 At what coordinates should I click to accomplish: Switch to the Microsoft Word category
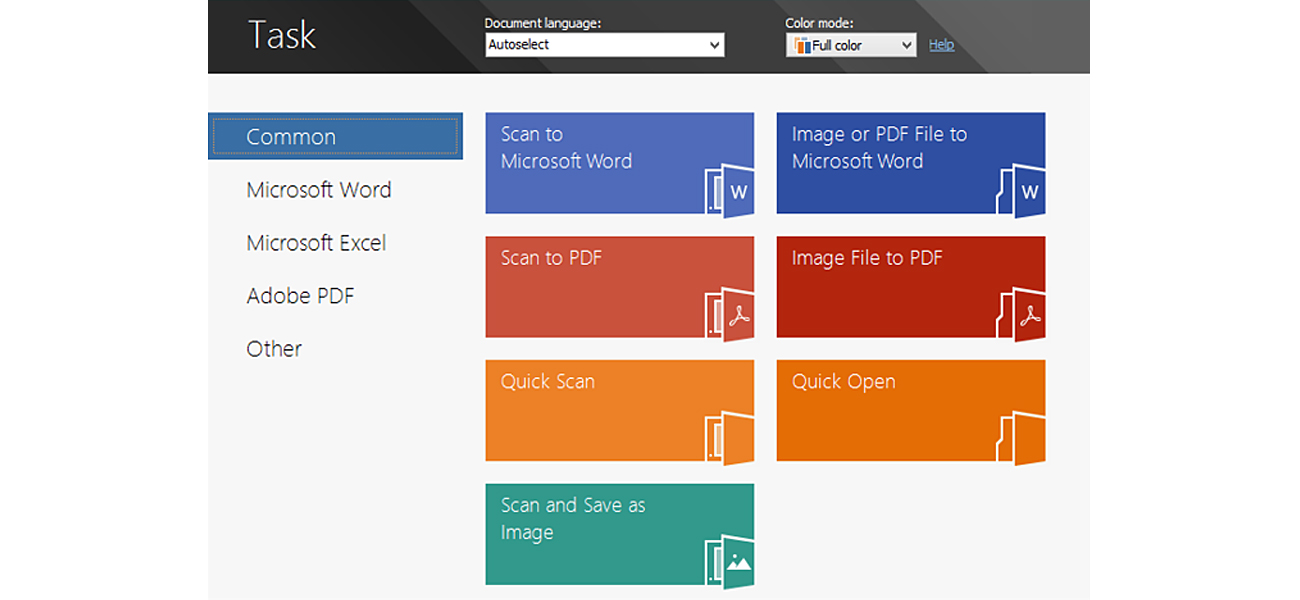coord(319,190)
